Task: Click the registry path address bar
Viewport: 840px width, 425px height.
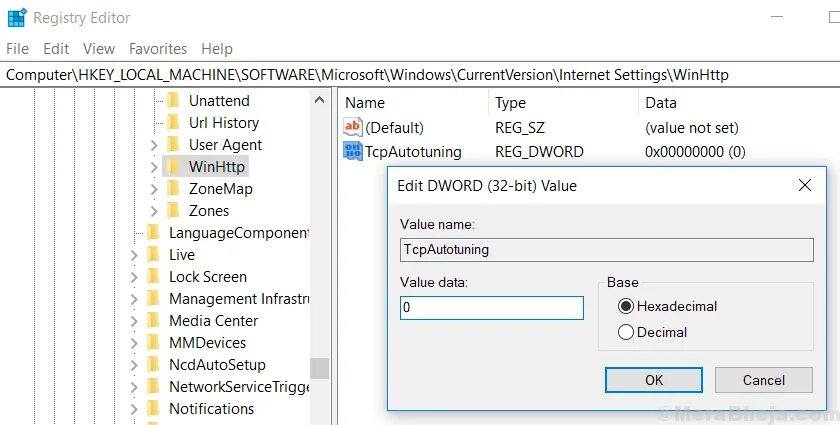Action: click(420, 74)
